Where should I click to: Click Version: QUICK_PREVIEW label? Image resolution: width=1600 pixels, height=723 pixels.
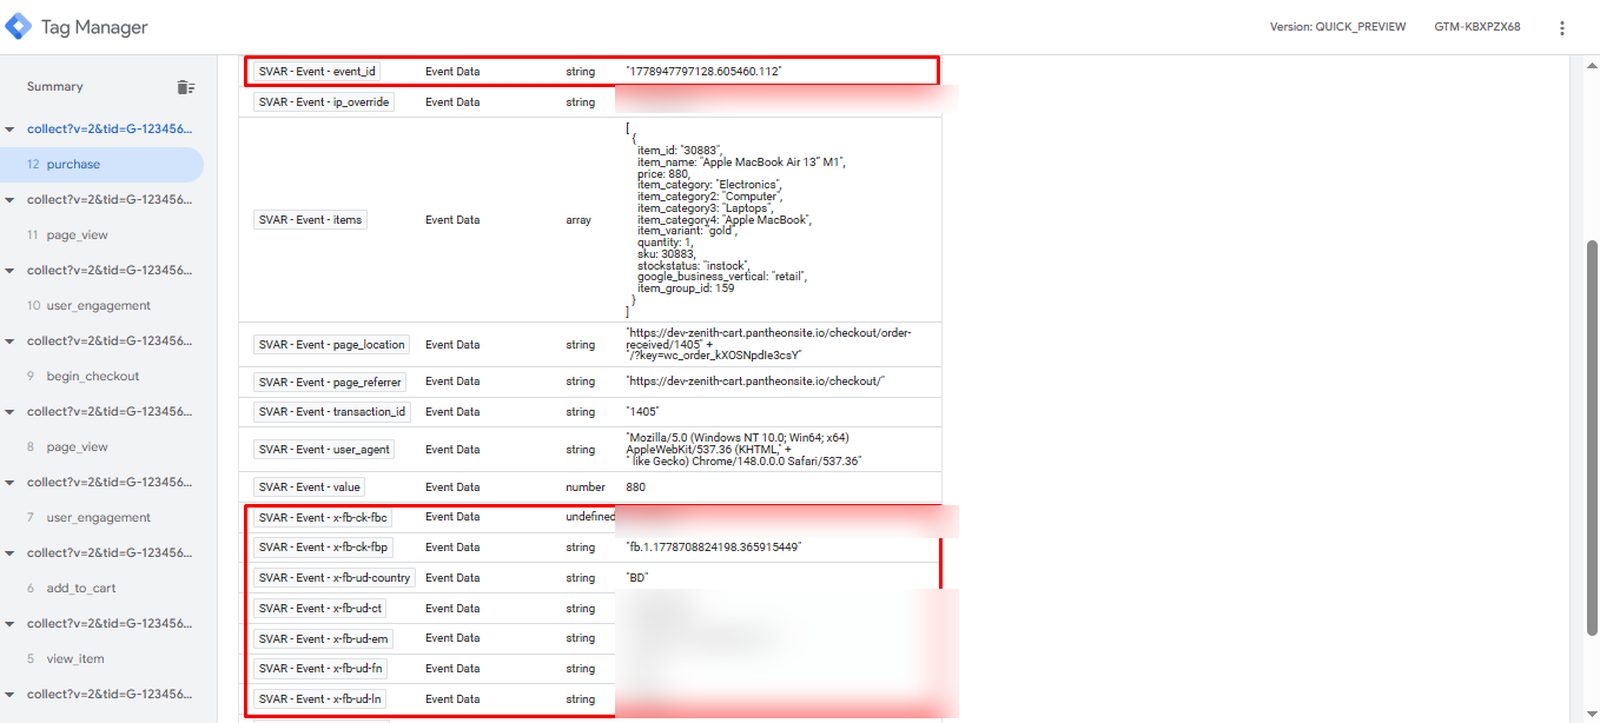1338,27
